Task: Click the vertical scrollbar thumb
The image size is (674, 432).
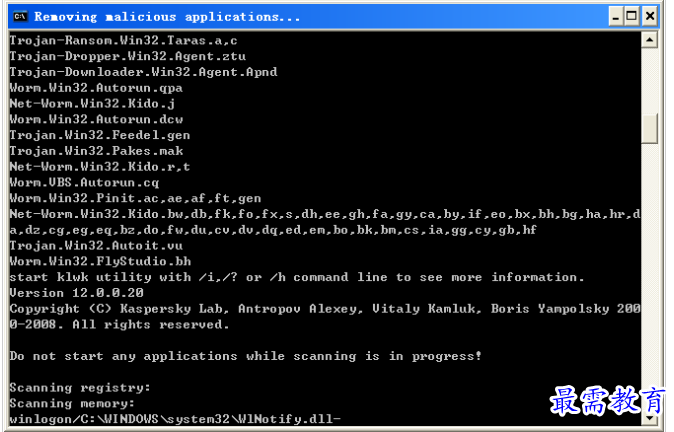Action: (649, 128)
